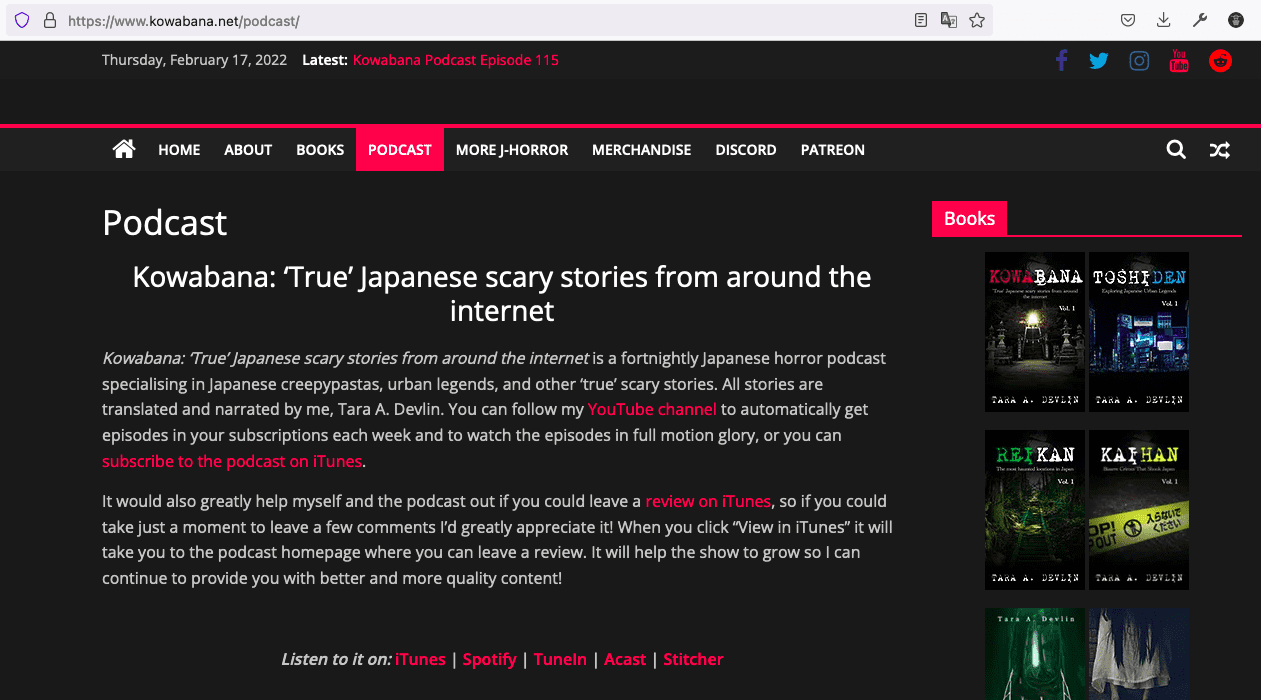Click the translate page icon
The height and width of the screenshot is (700, 1261).
point(949,20)
